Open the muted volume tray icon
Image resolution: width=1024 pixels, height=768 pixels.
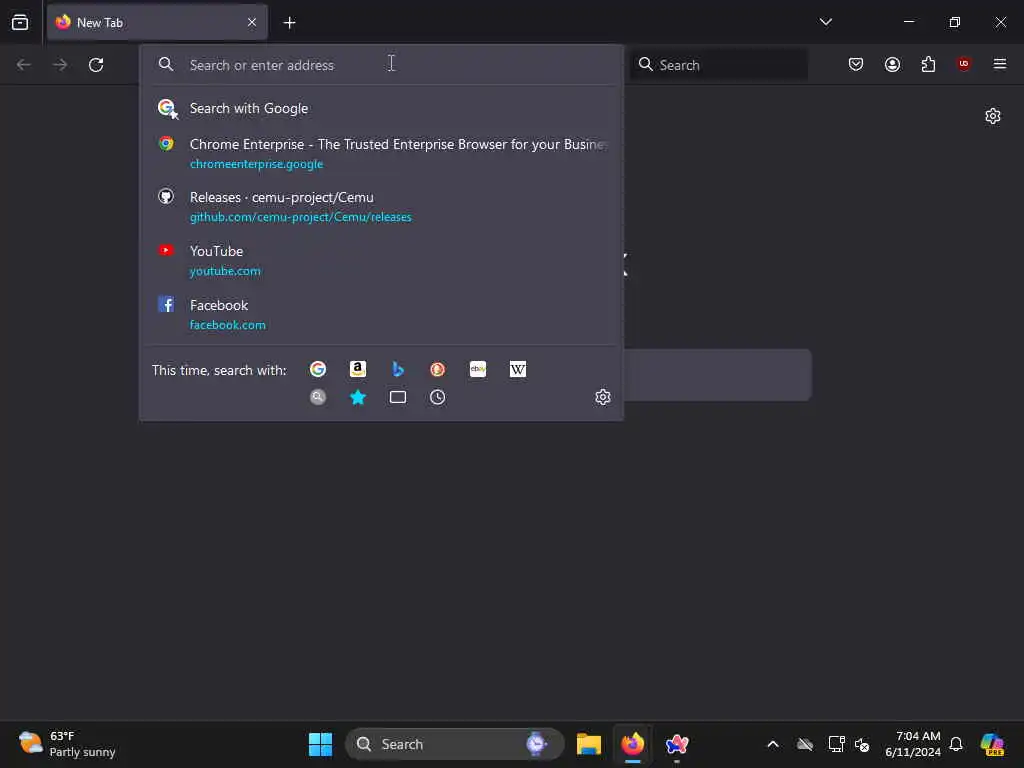(x=862, y=744)
